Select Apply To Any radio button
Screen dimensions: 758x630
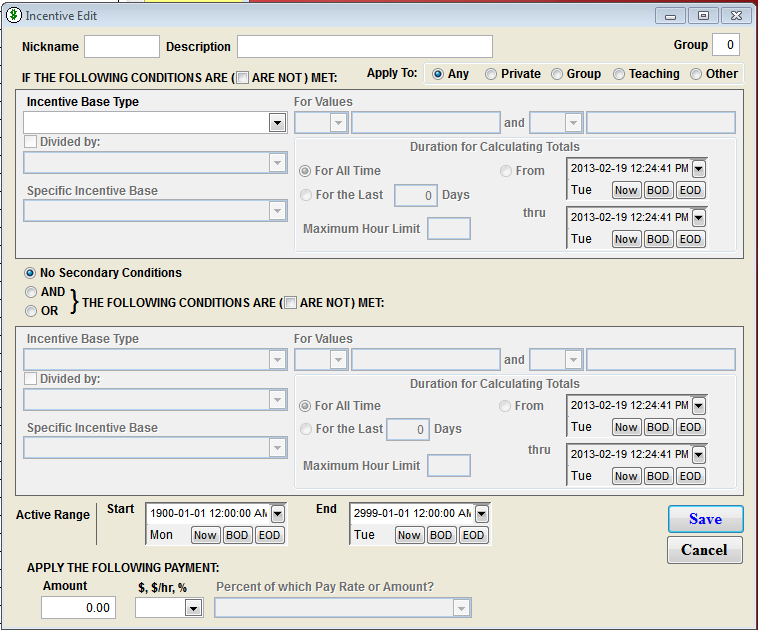tap(437, 74)
